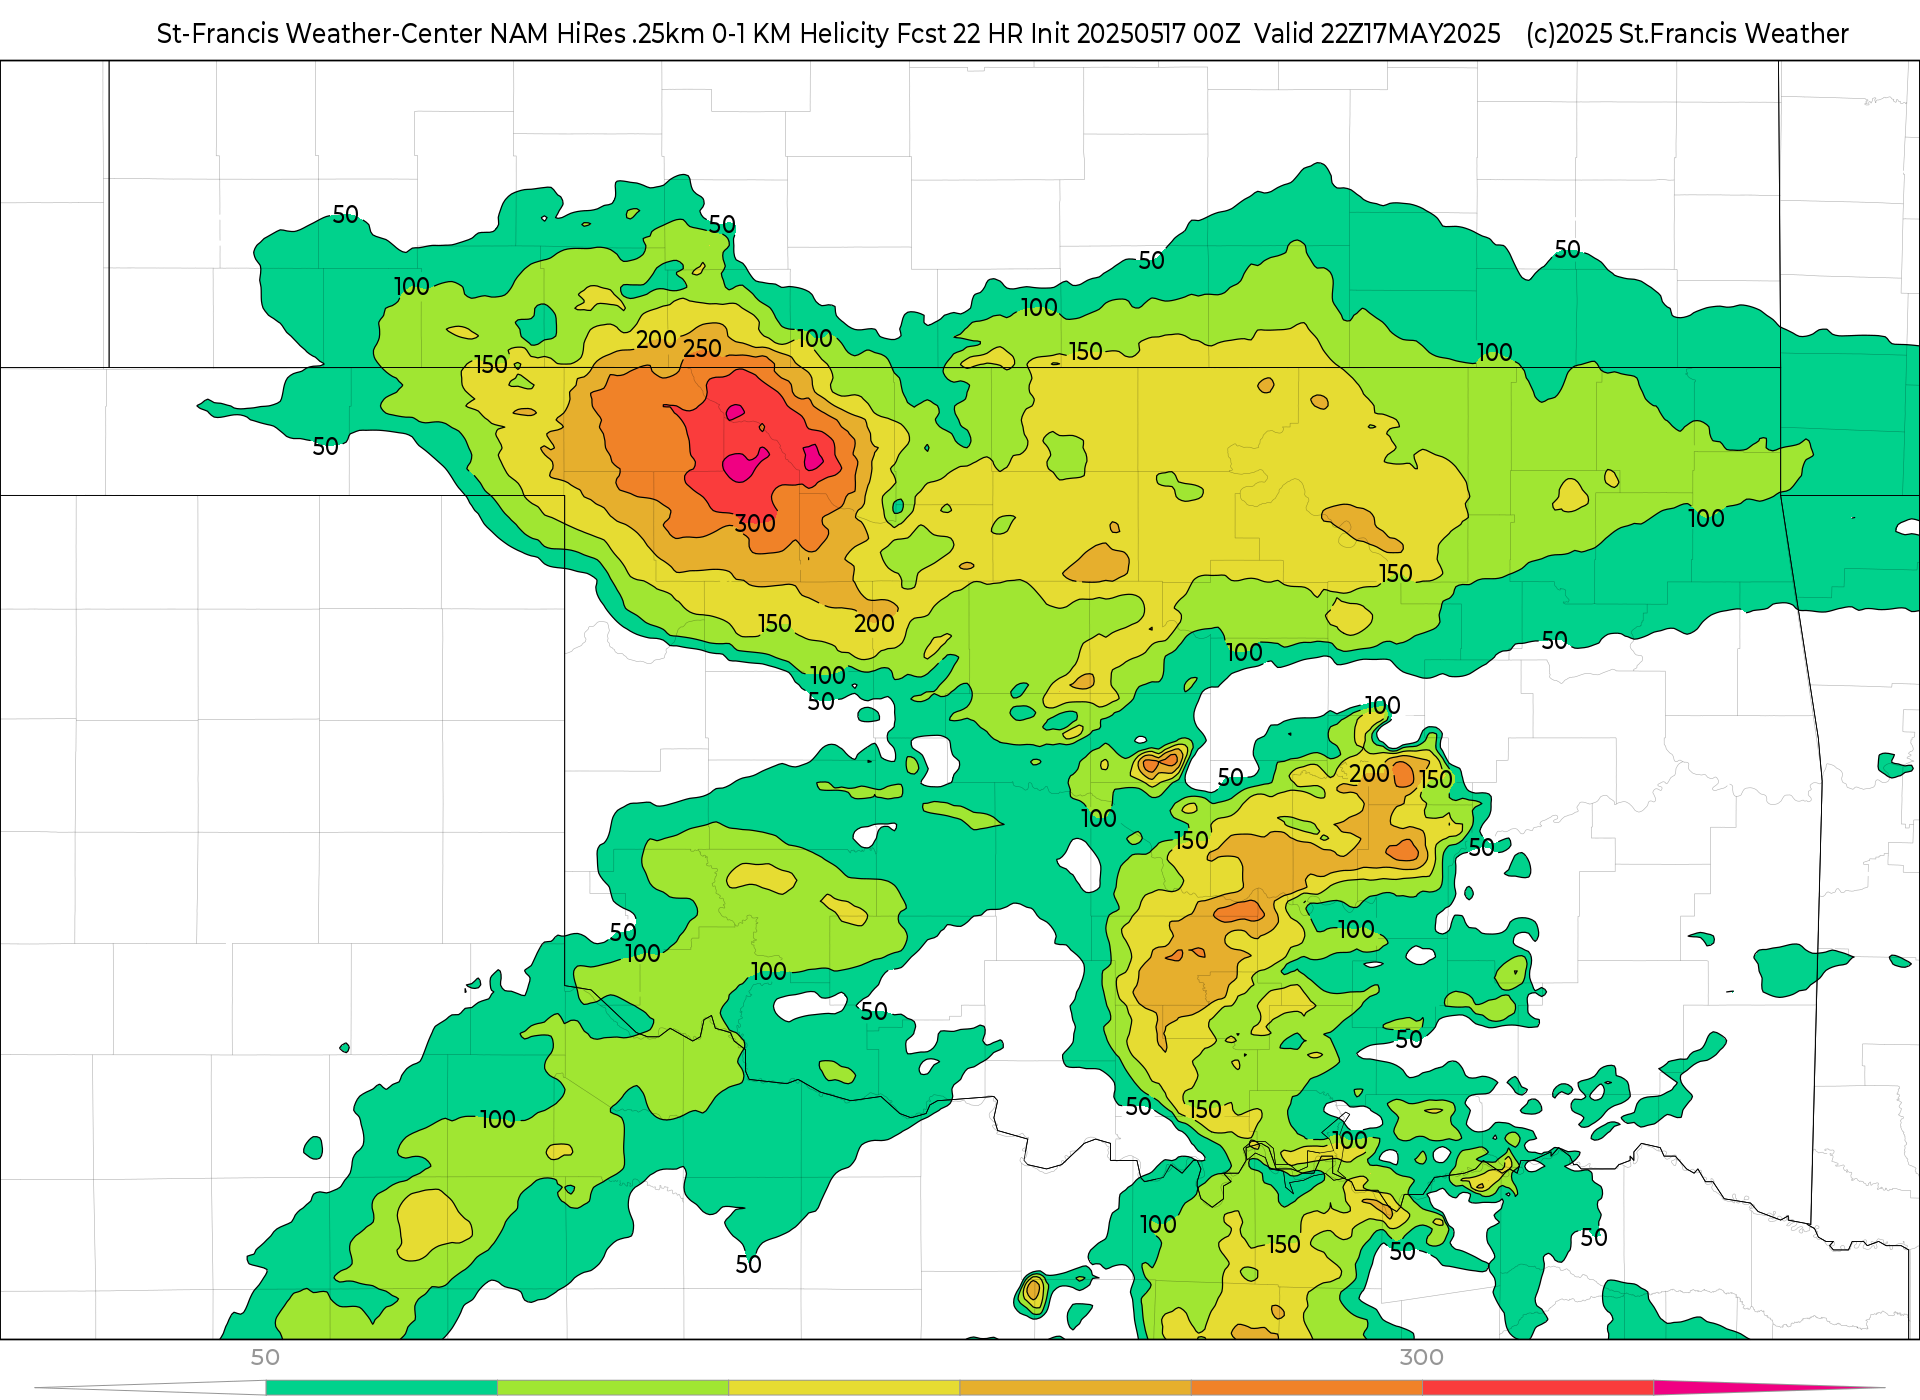The height and width of the screenshot is (1400, 1920).
Task: Click the white left-arrow colorbar end
Action: [x=150, y=1388]
